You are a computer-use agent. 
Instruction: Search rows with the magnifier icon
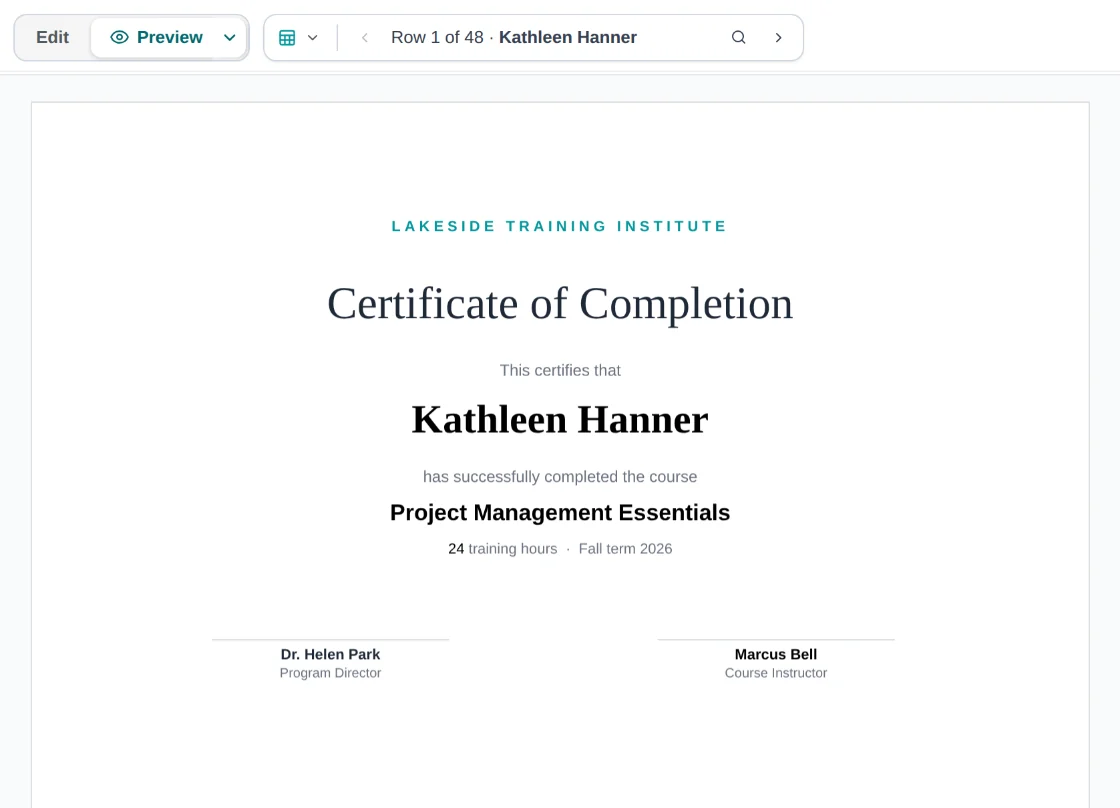(x=739, y=37)
